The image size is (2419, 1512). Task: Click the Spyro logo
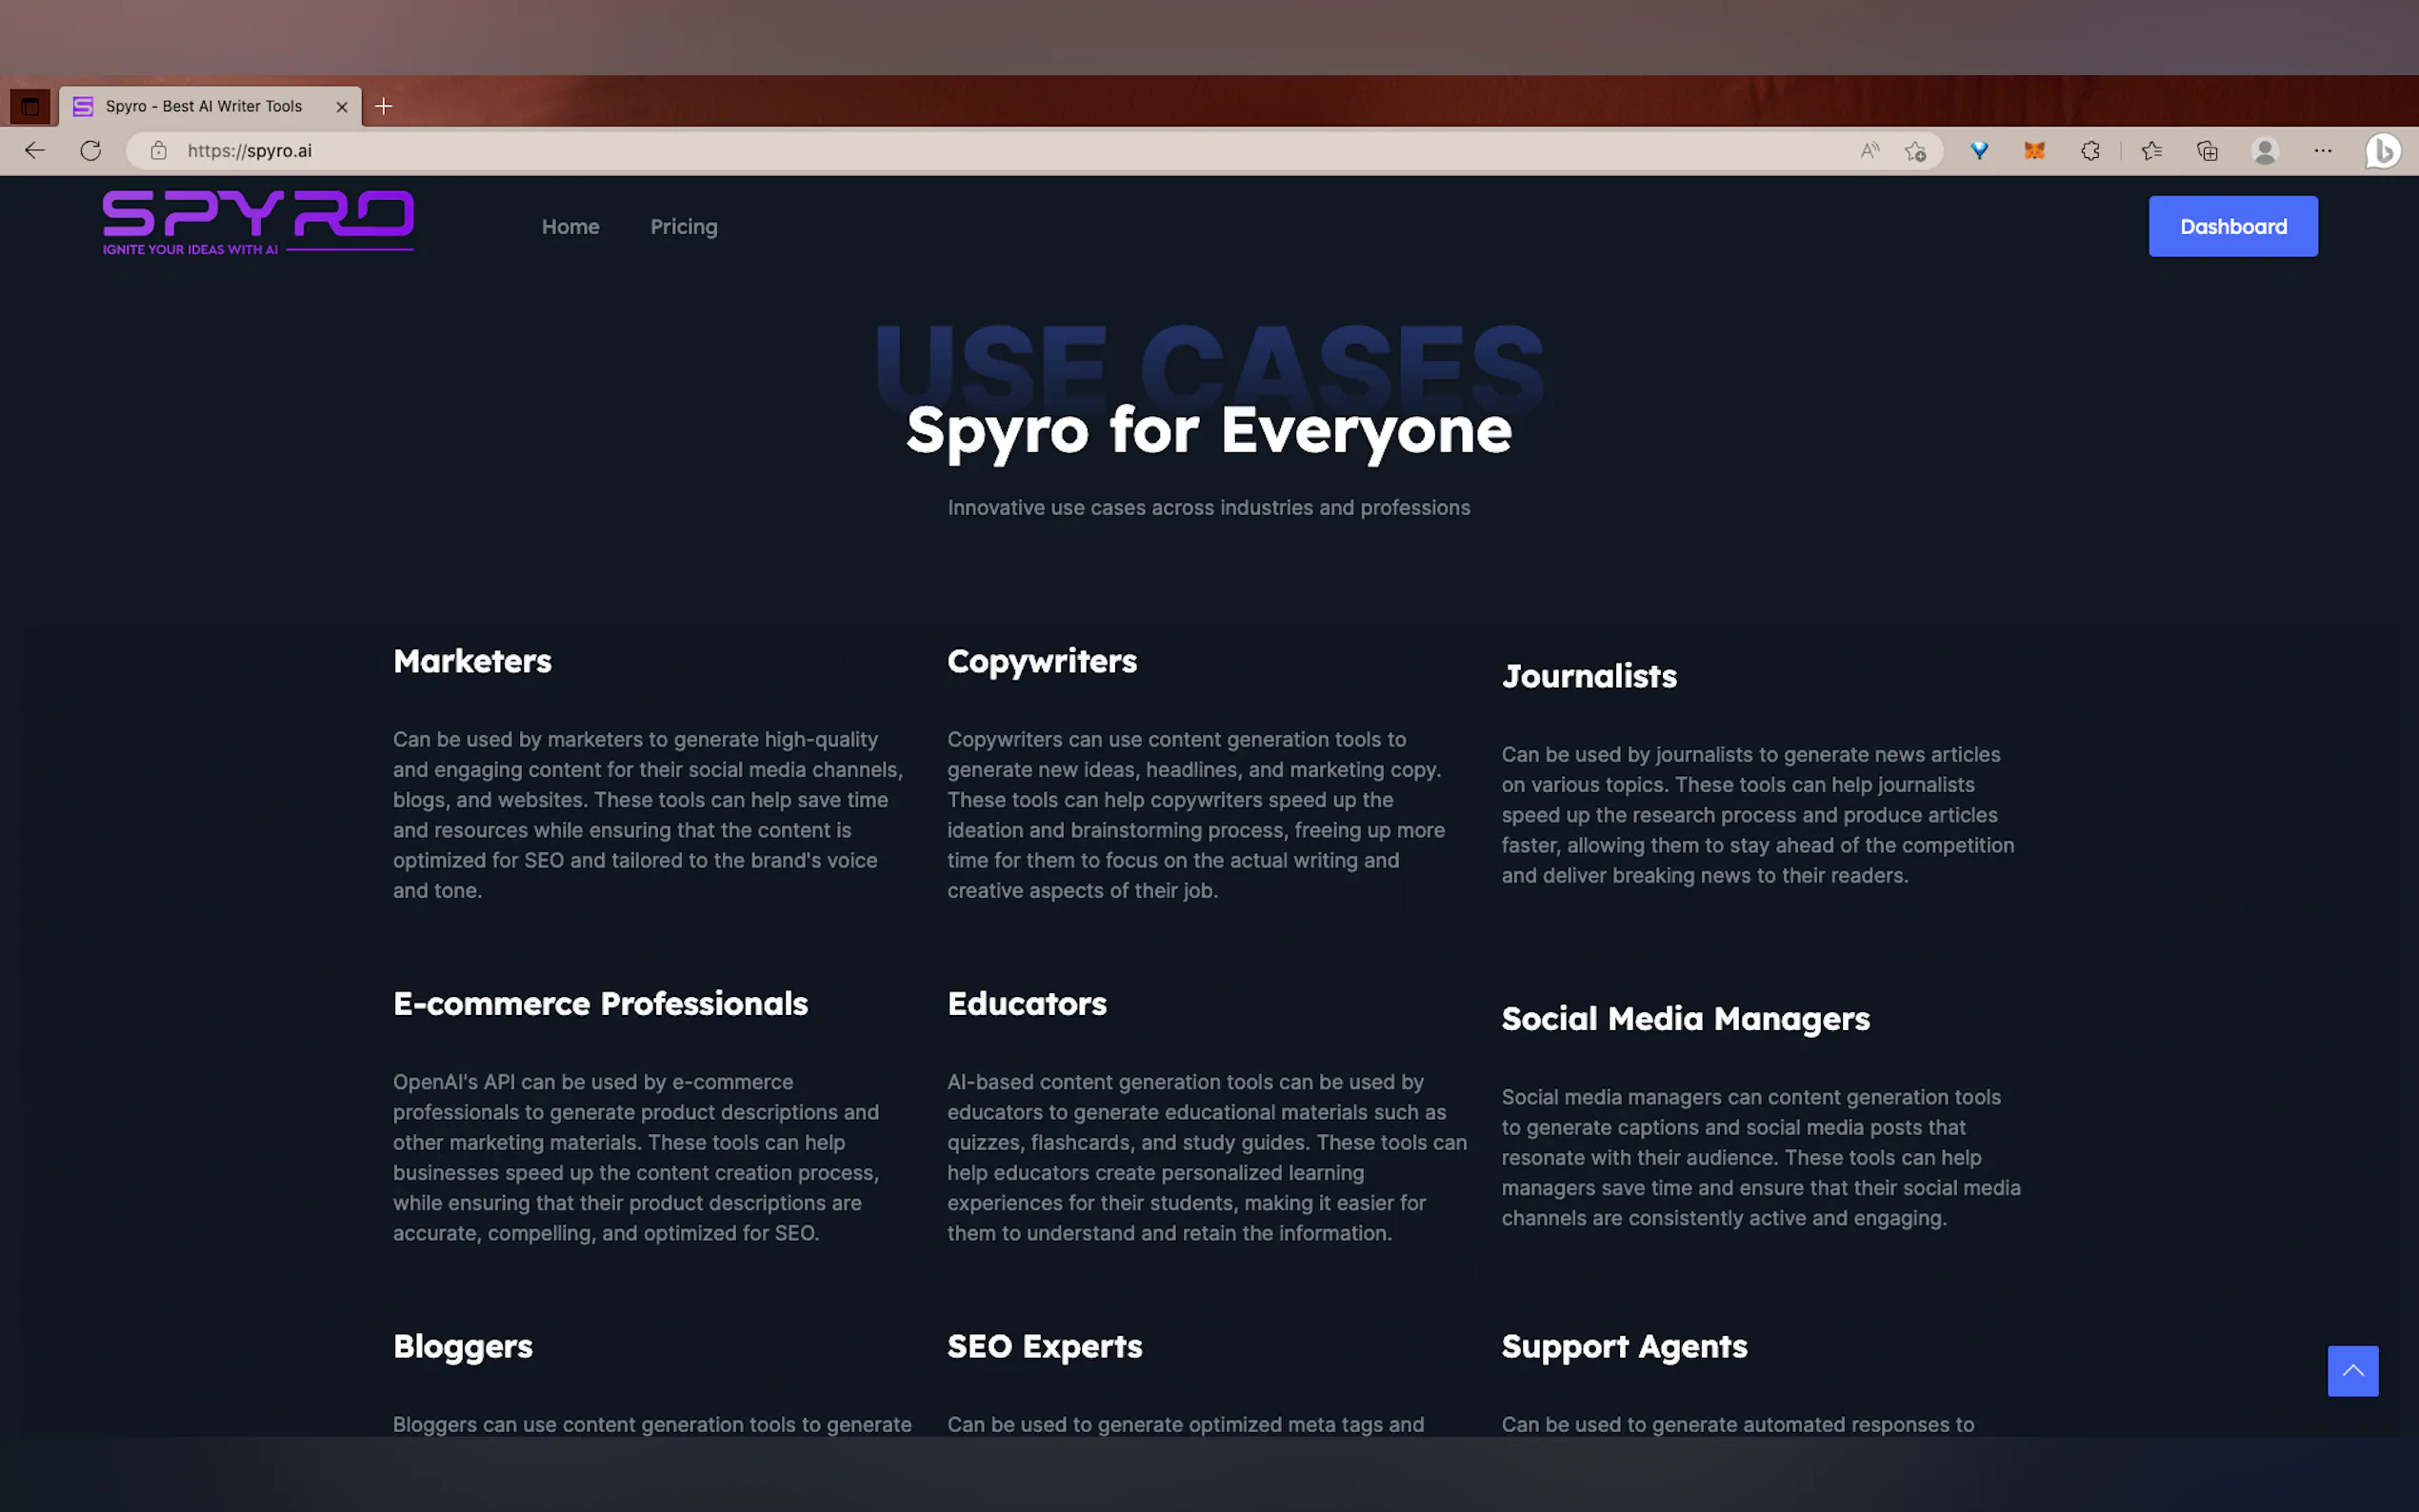click(258, 222)
